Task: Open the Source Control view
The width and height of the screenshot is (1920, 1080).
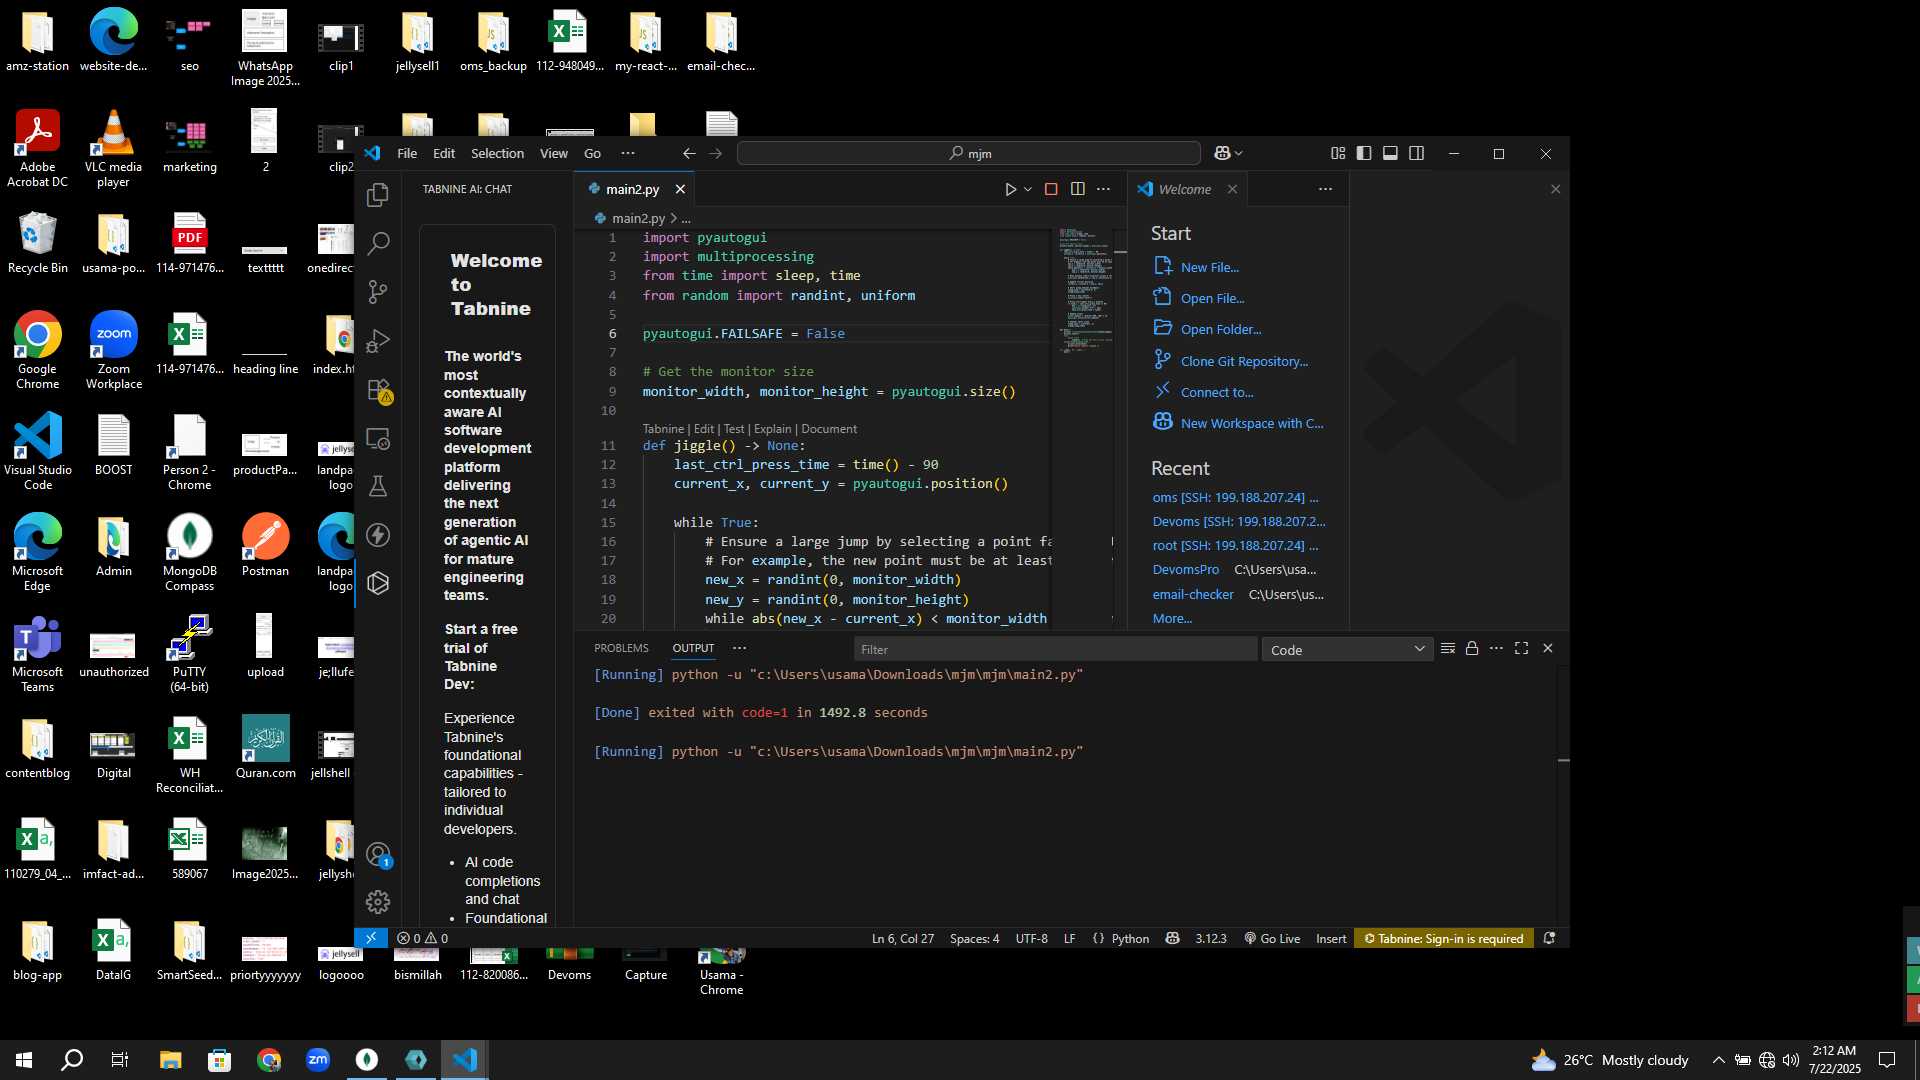Action: [x=378, y=291]
